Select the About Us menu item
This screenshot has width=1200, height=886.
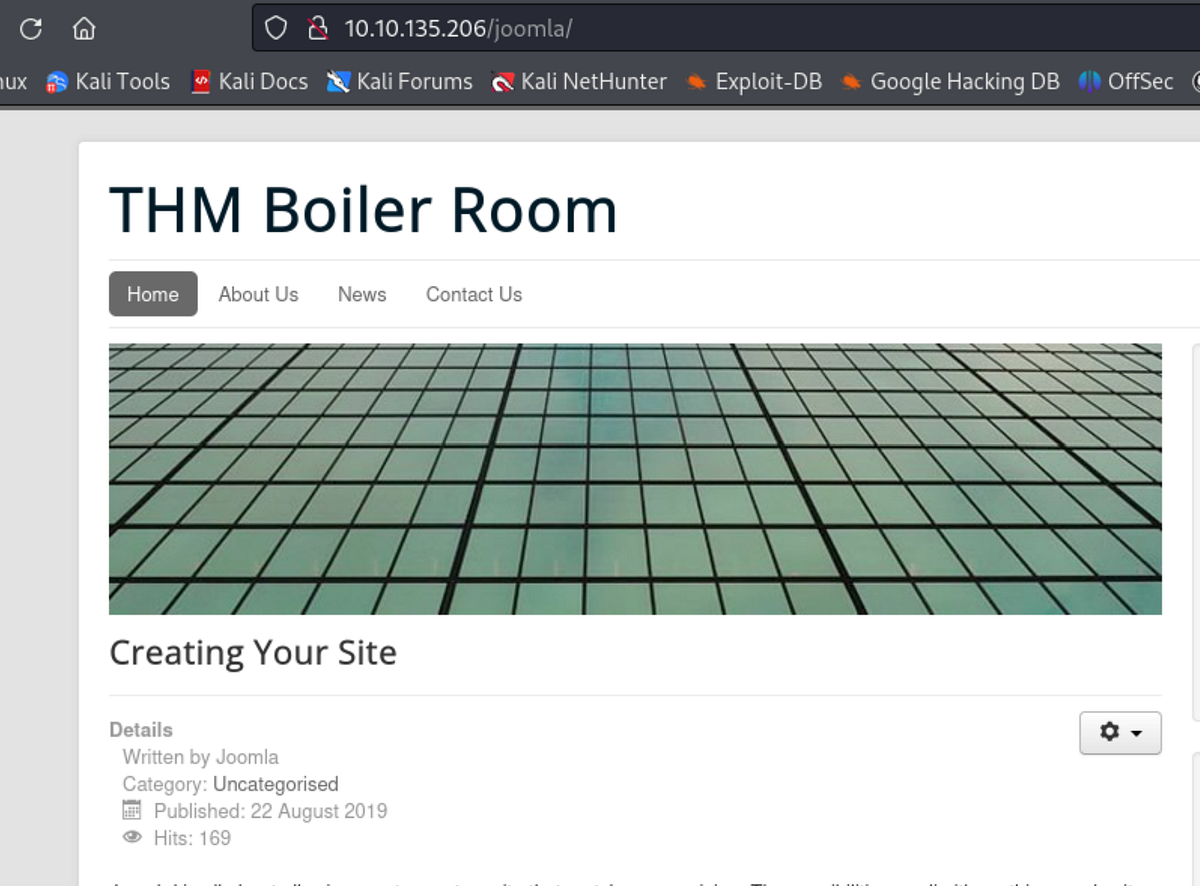tap(258, 294)
